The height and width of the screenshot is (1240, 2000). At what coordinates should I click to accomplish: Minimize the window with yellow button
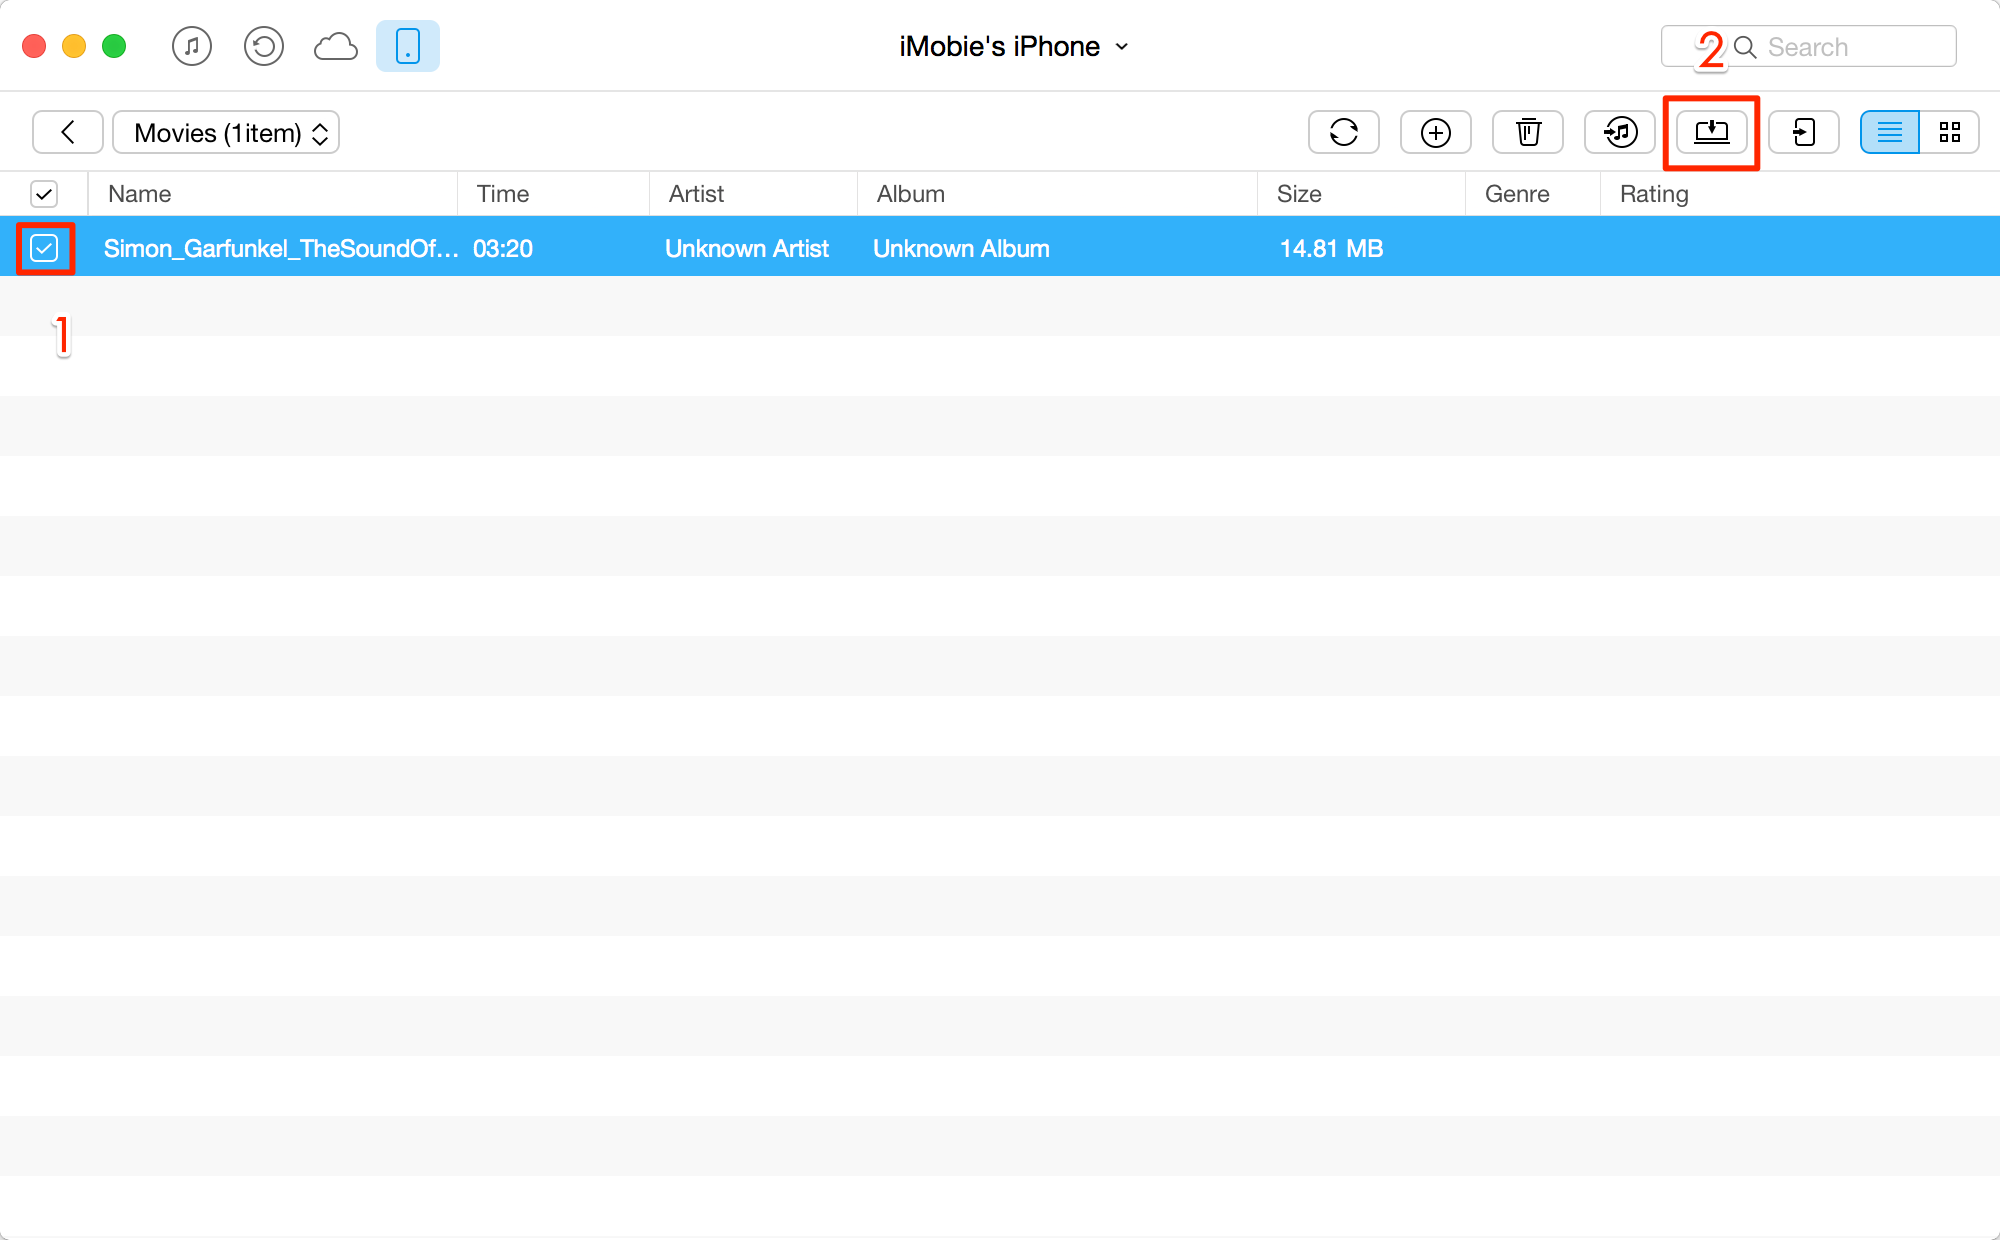coord(74,46)
